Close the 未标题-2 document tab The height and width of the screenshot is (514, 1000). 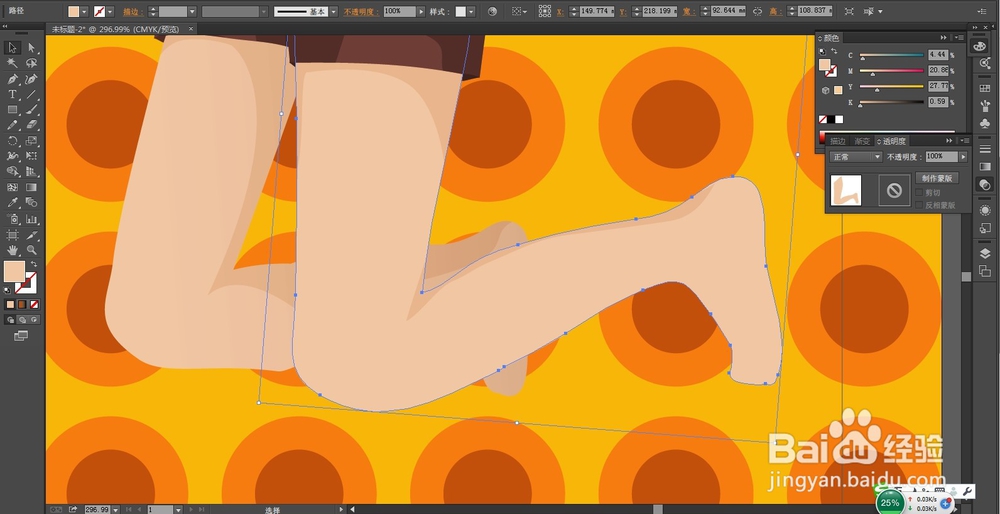point(191,29)
